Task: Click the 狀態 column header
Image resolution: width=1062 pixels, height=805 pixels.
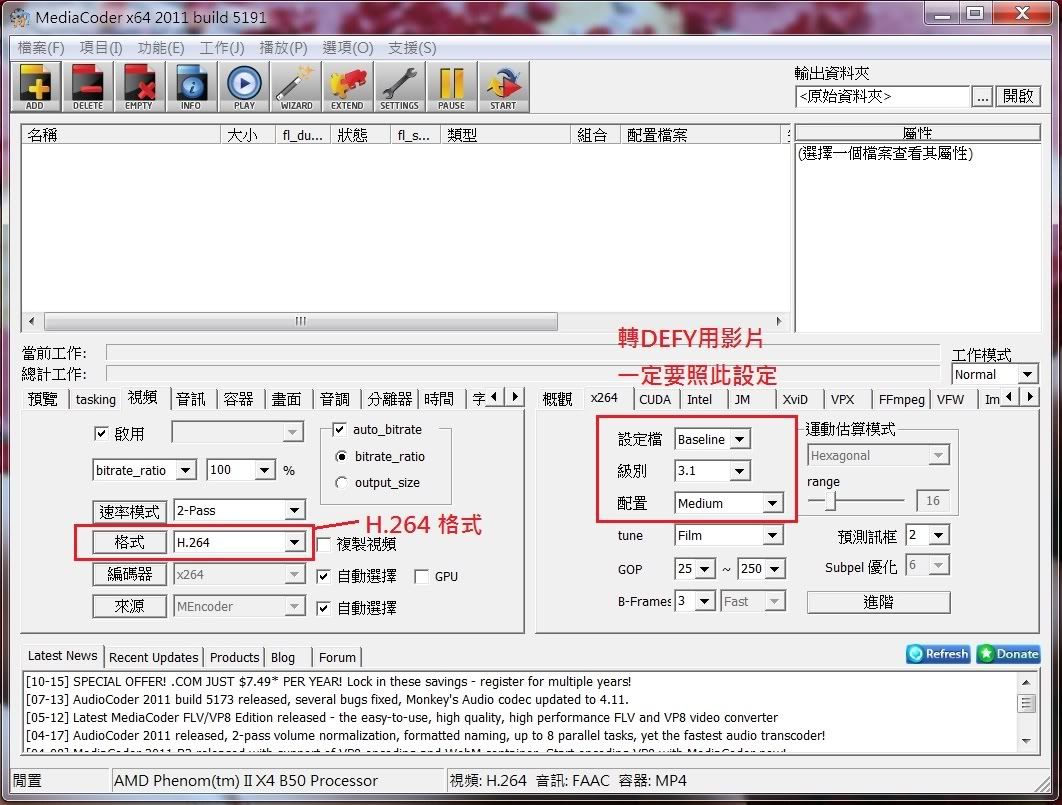Action: point(360,135)
